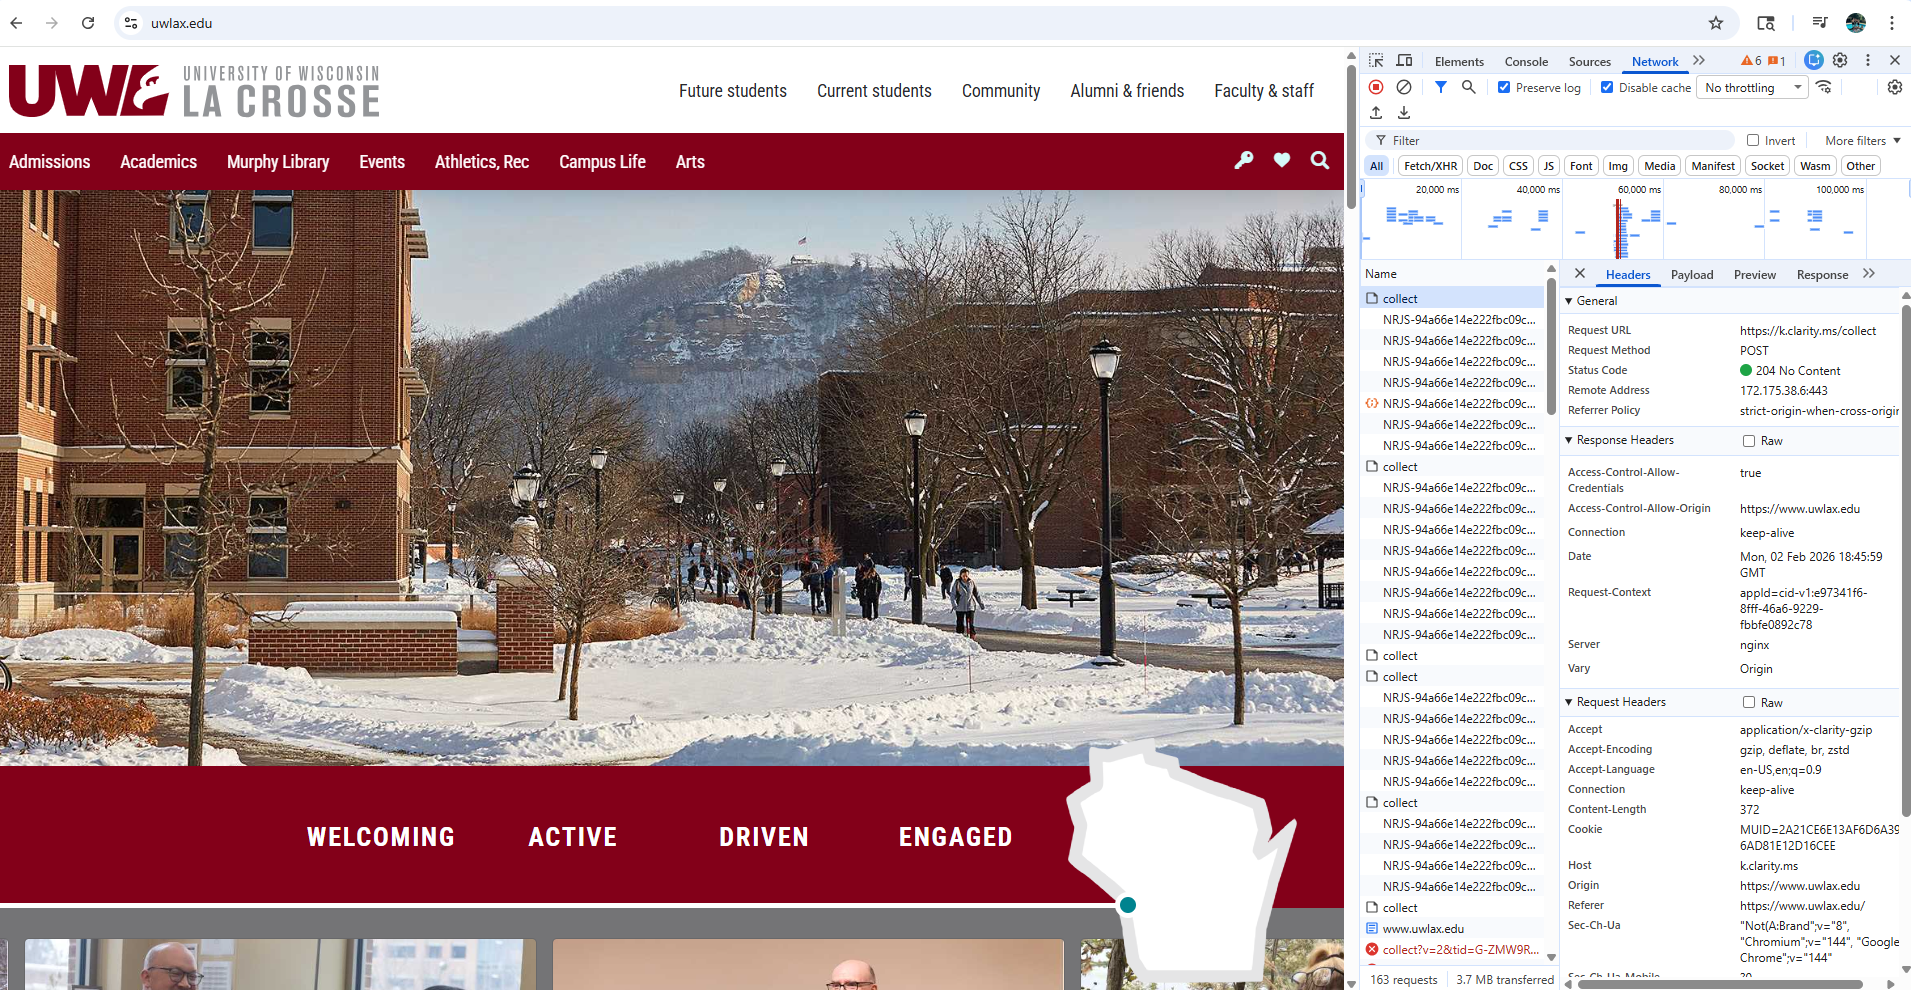Toggle the device toolbar icon
Image resolution: width=1911 pixels, height=990 pixels.
[x=1404, y=61]
